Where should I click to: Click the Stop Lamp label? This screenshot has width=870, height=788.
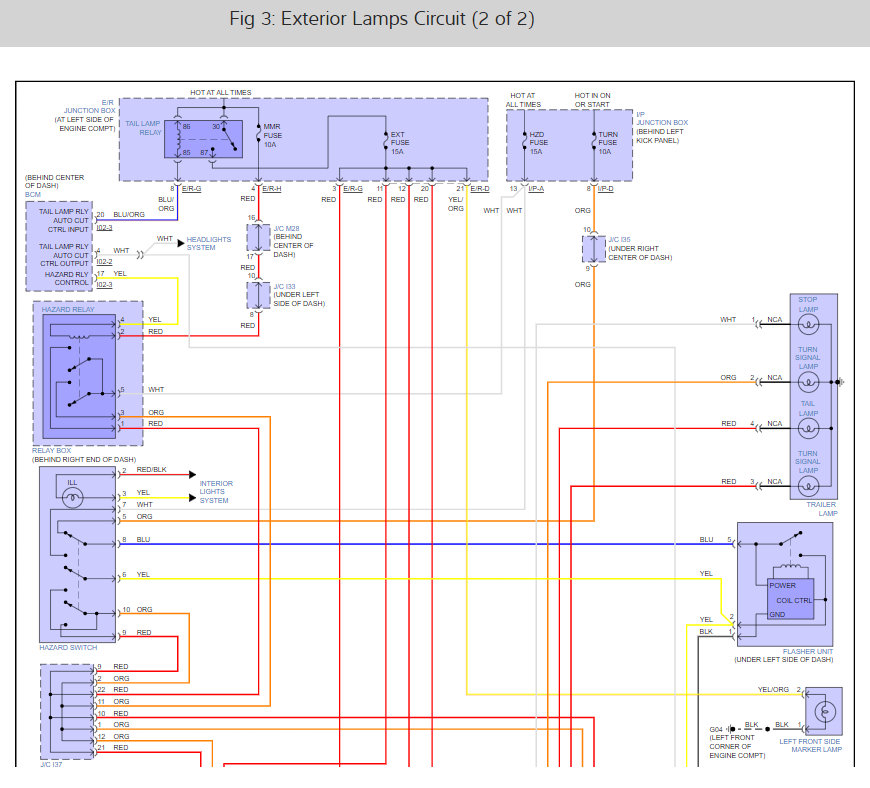click(808, 304)
